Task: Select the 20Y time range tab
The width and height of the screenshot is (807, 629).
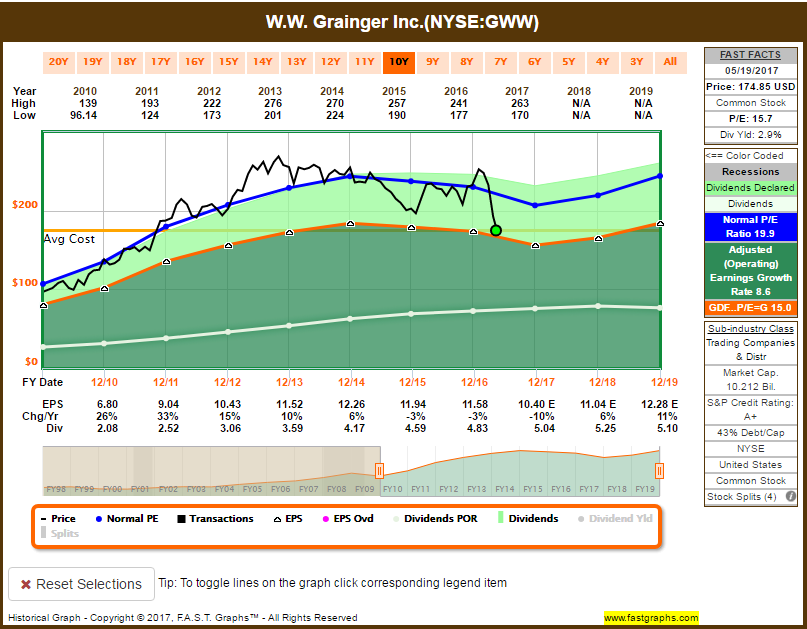Action: point(59,62)
